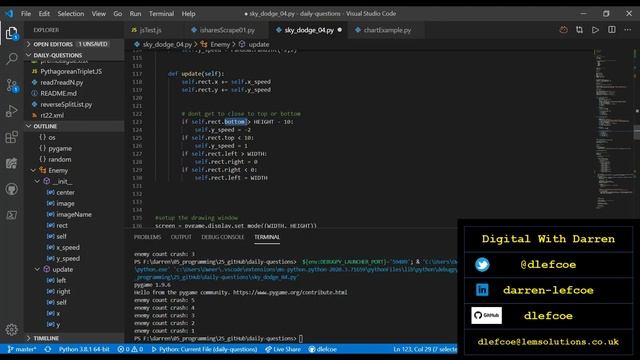Select imageName in the outline
This screenshot has width=640, height=360.
coord(73,214)
